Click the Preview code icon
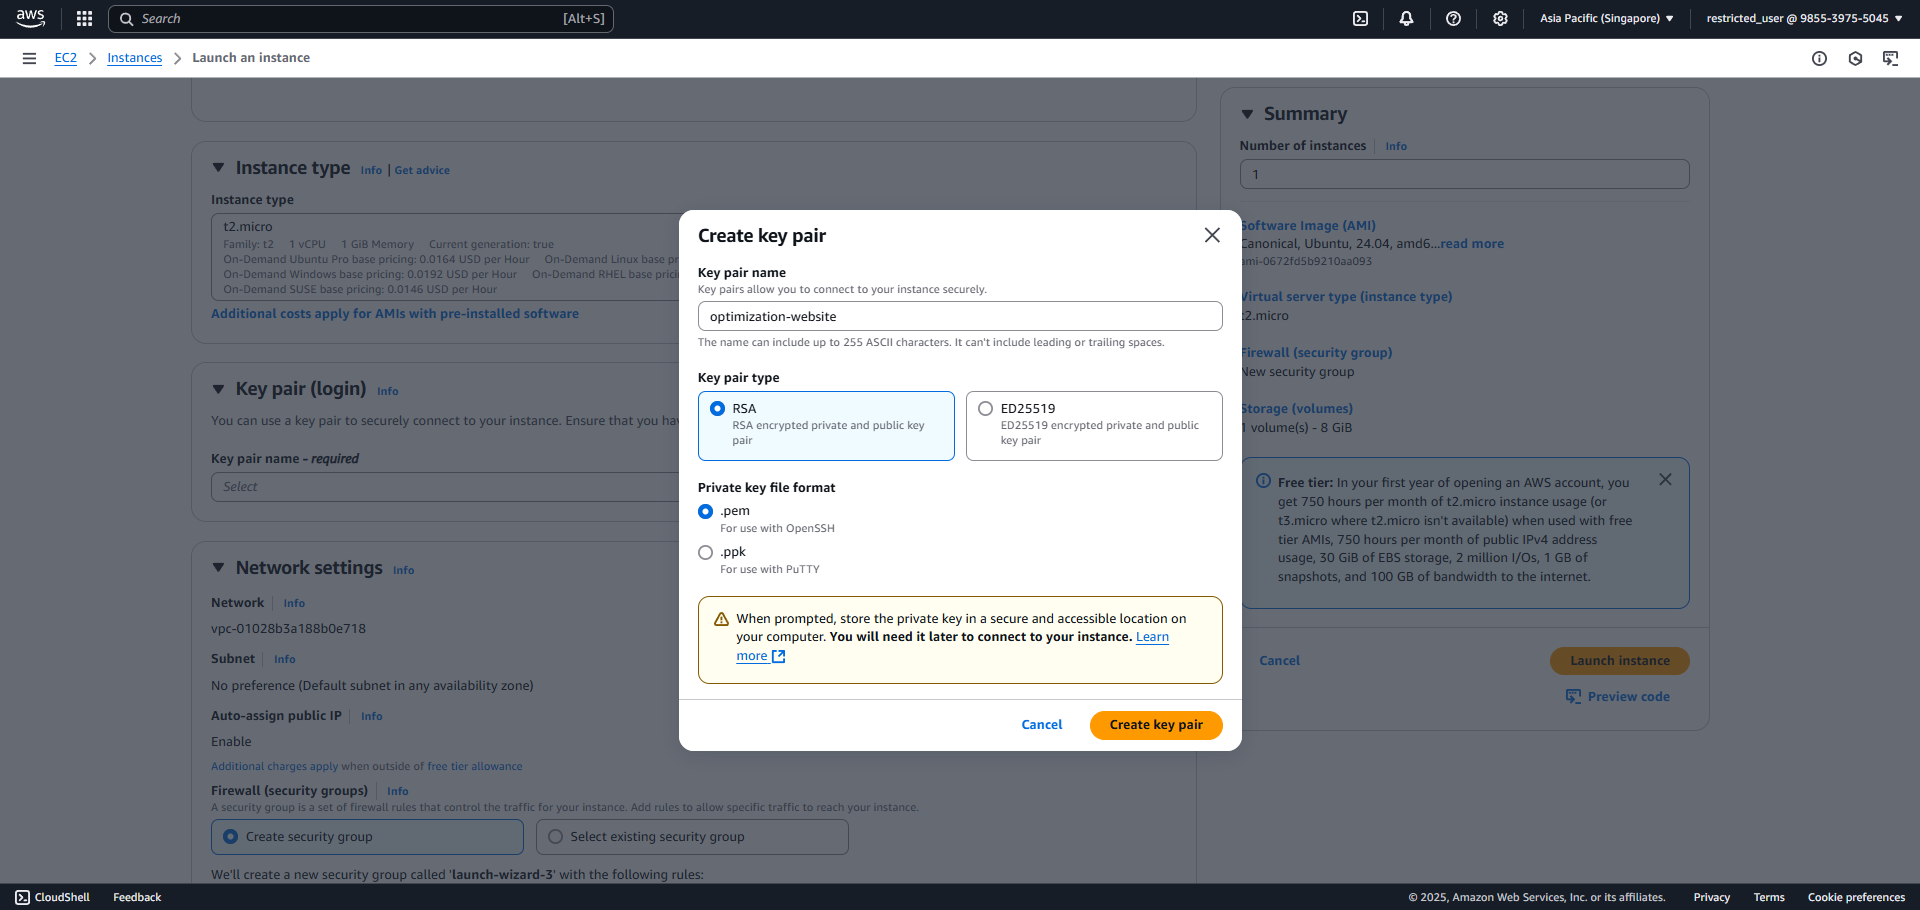Image resolution: width=1920 pixels, height=910 pixels. tap(1573, 696)
